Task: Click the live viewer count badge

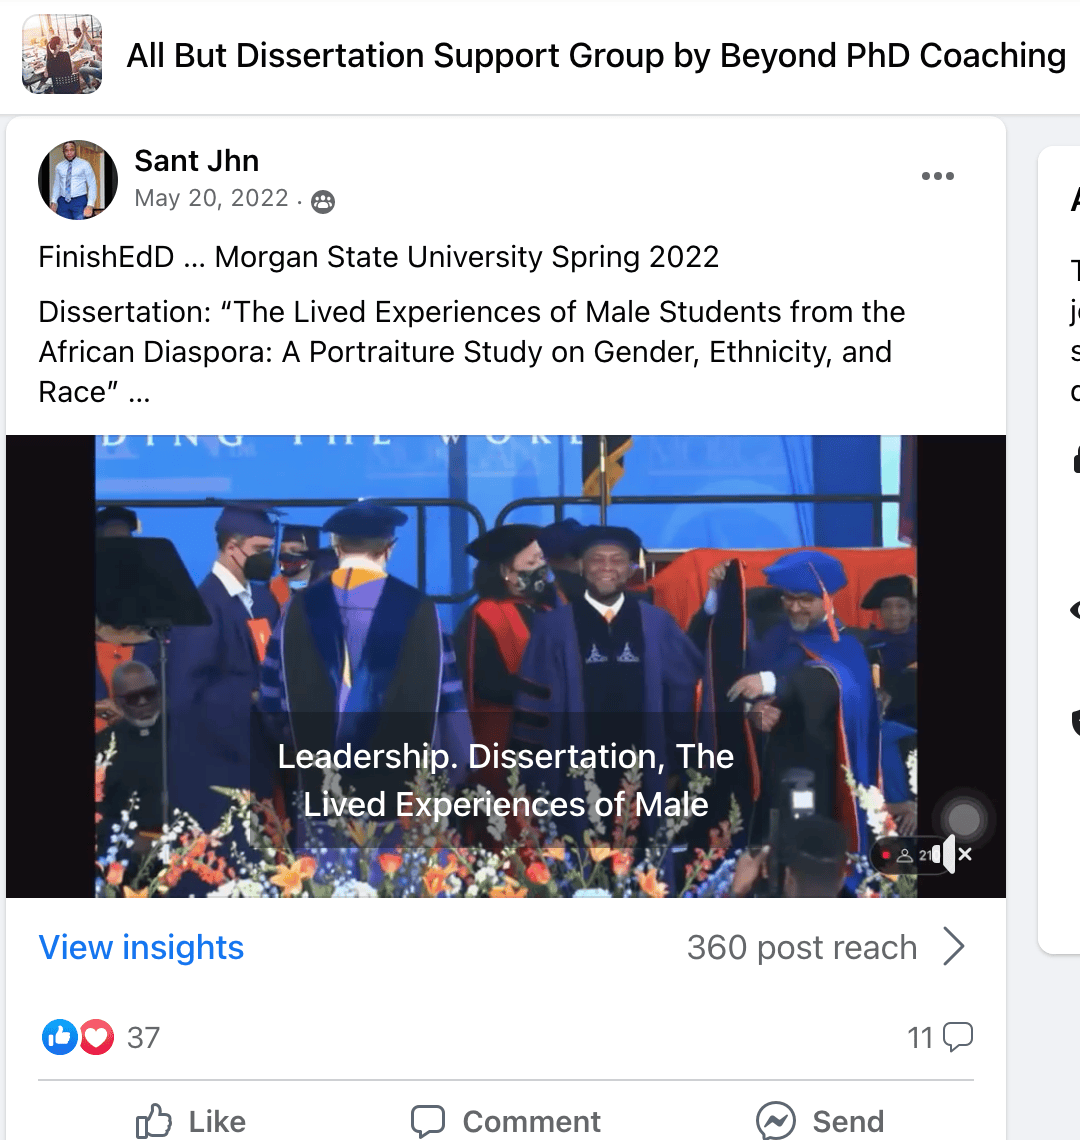Action: pyautogui.click(x=908, y=855)
